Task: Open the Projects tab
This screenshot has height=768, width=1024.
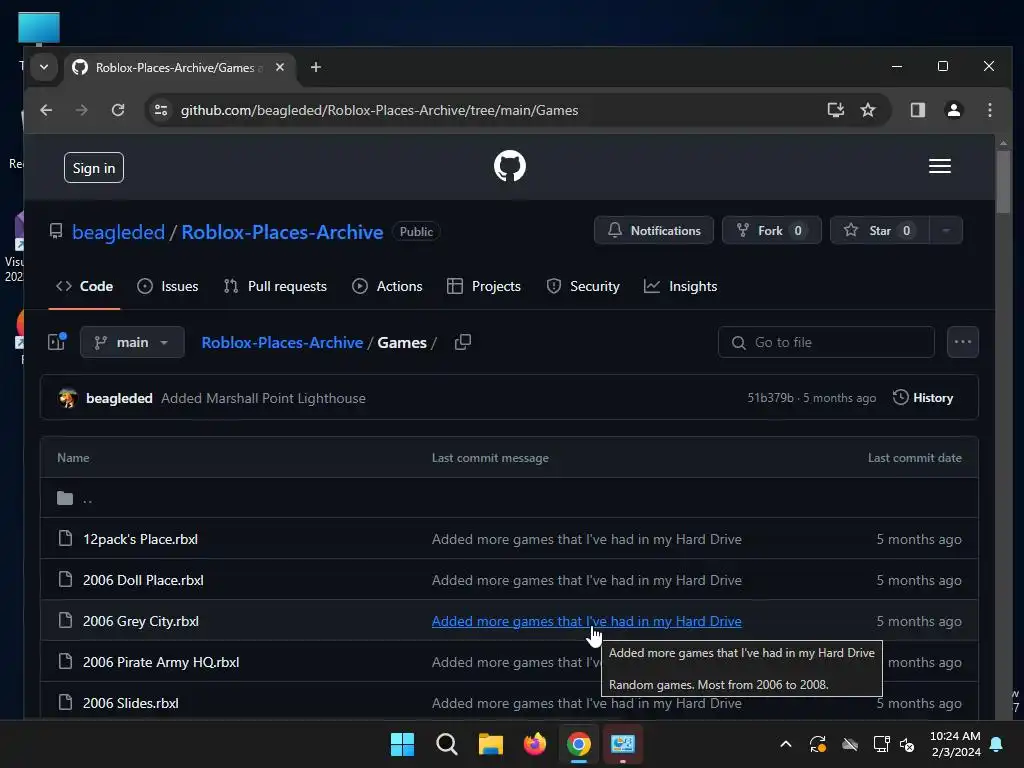Action: pyautogui.click(x=484, y=287)
